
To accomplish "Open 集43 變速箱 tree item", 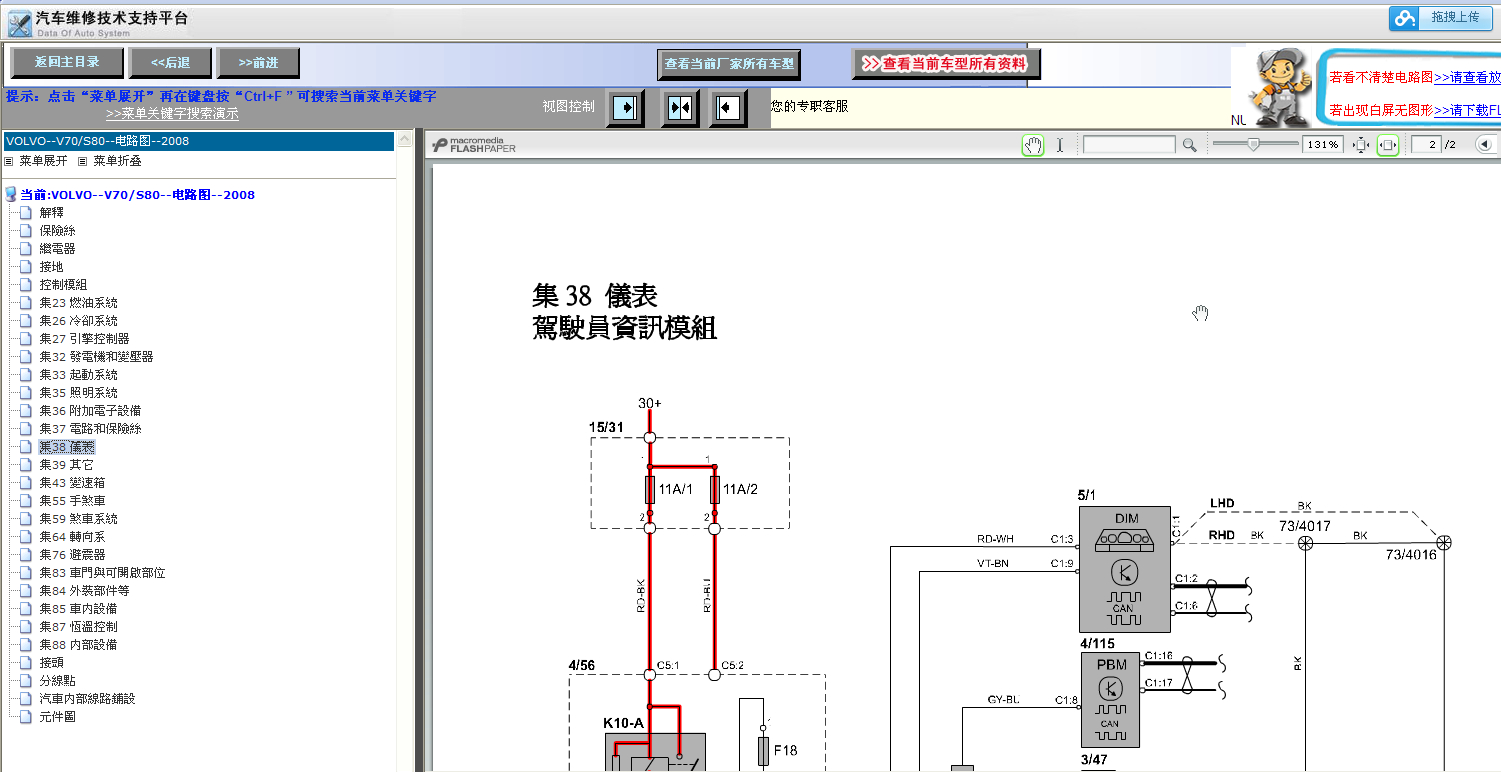I will pos(73,483).
